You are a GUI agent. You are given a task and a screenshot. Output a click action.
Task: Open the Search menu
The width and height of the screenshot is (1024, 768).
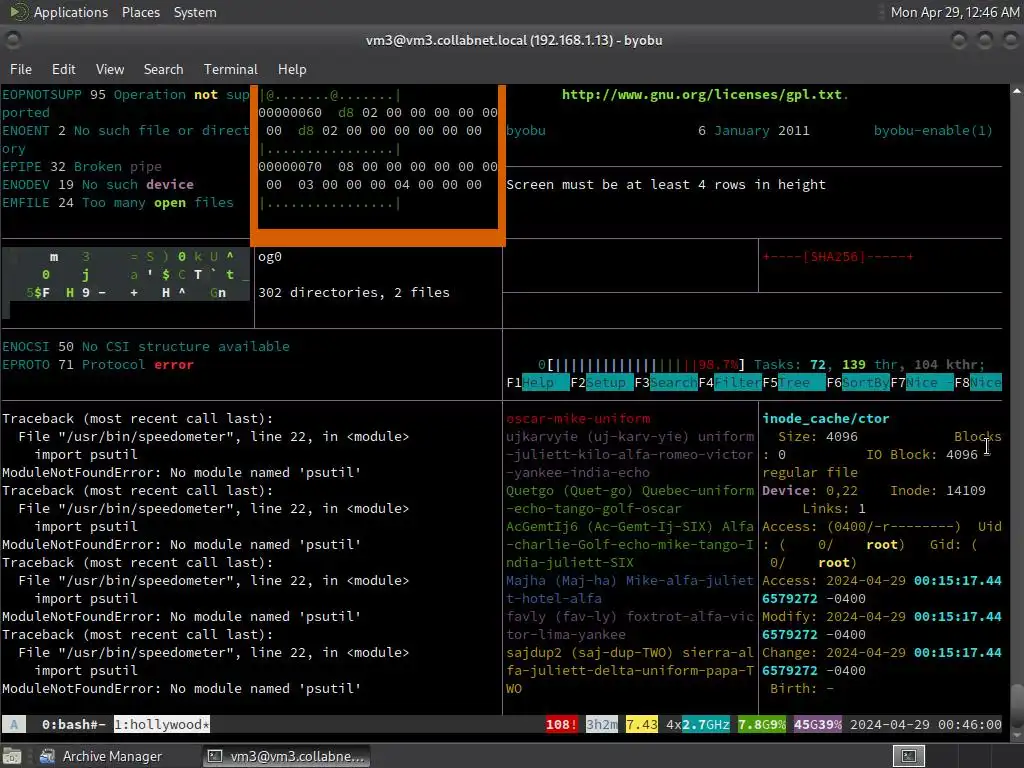tap(163, 69)
